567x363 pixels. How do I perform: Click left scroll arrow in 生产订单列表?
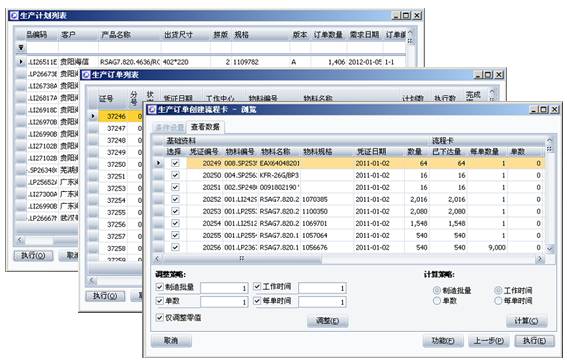[92, 280]
